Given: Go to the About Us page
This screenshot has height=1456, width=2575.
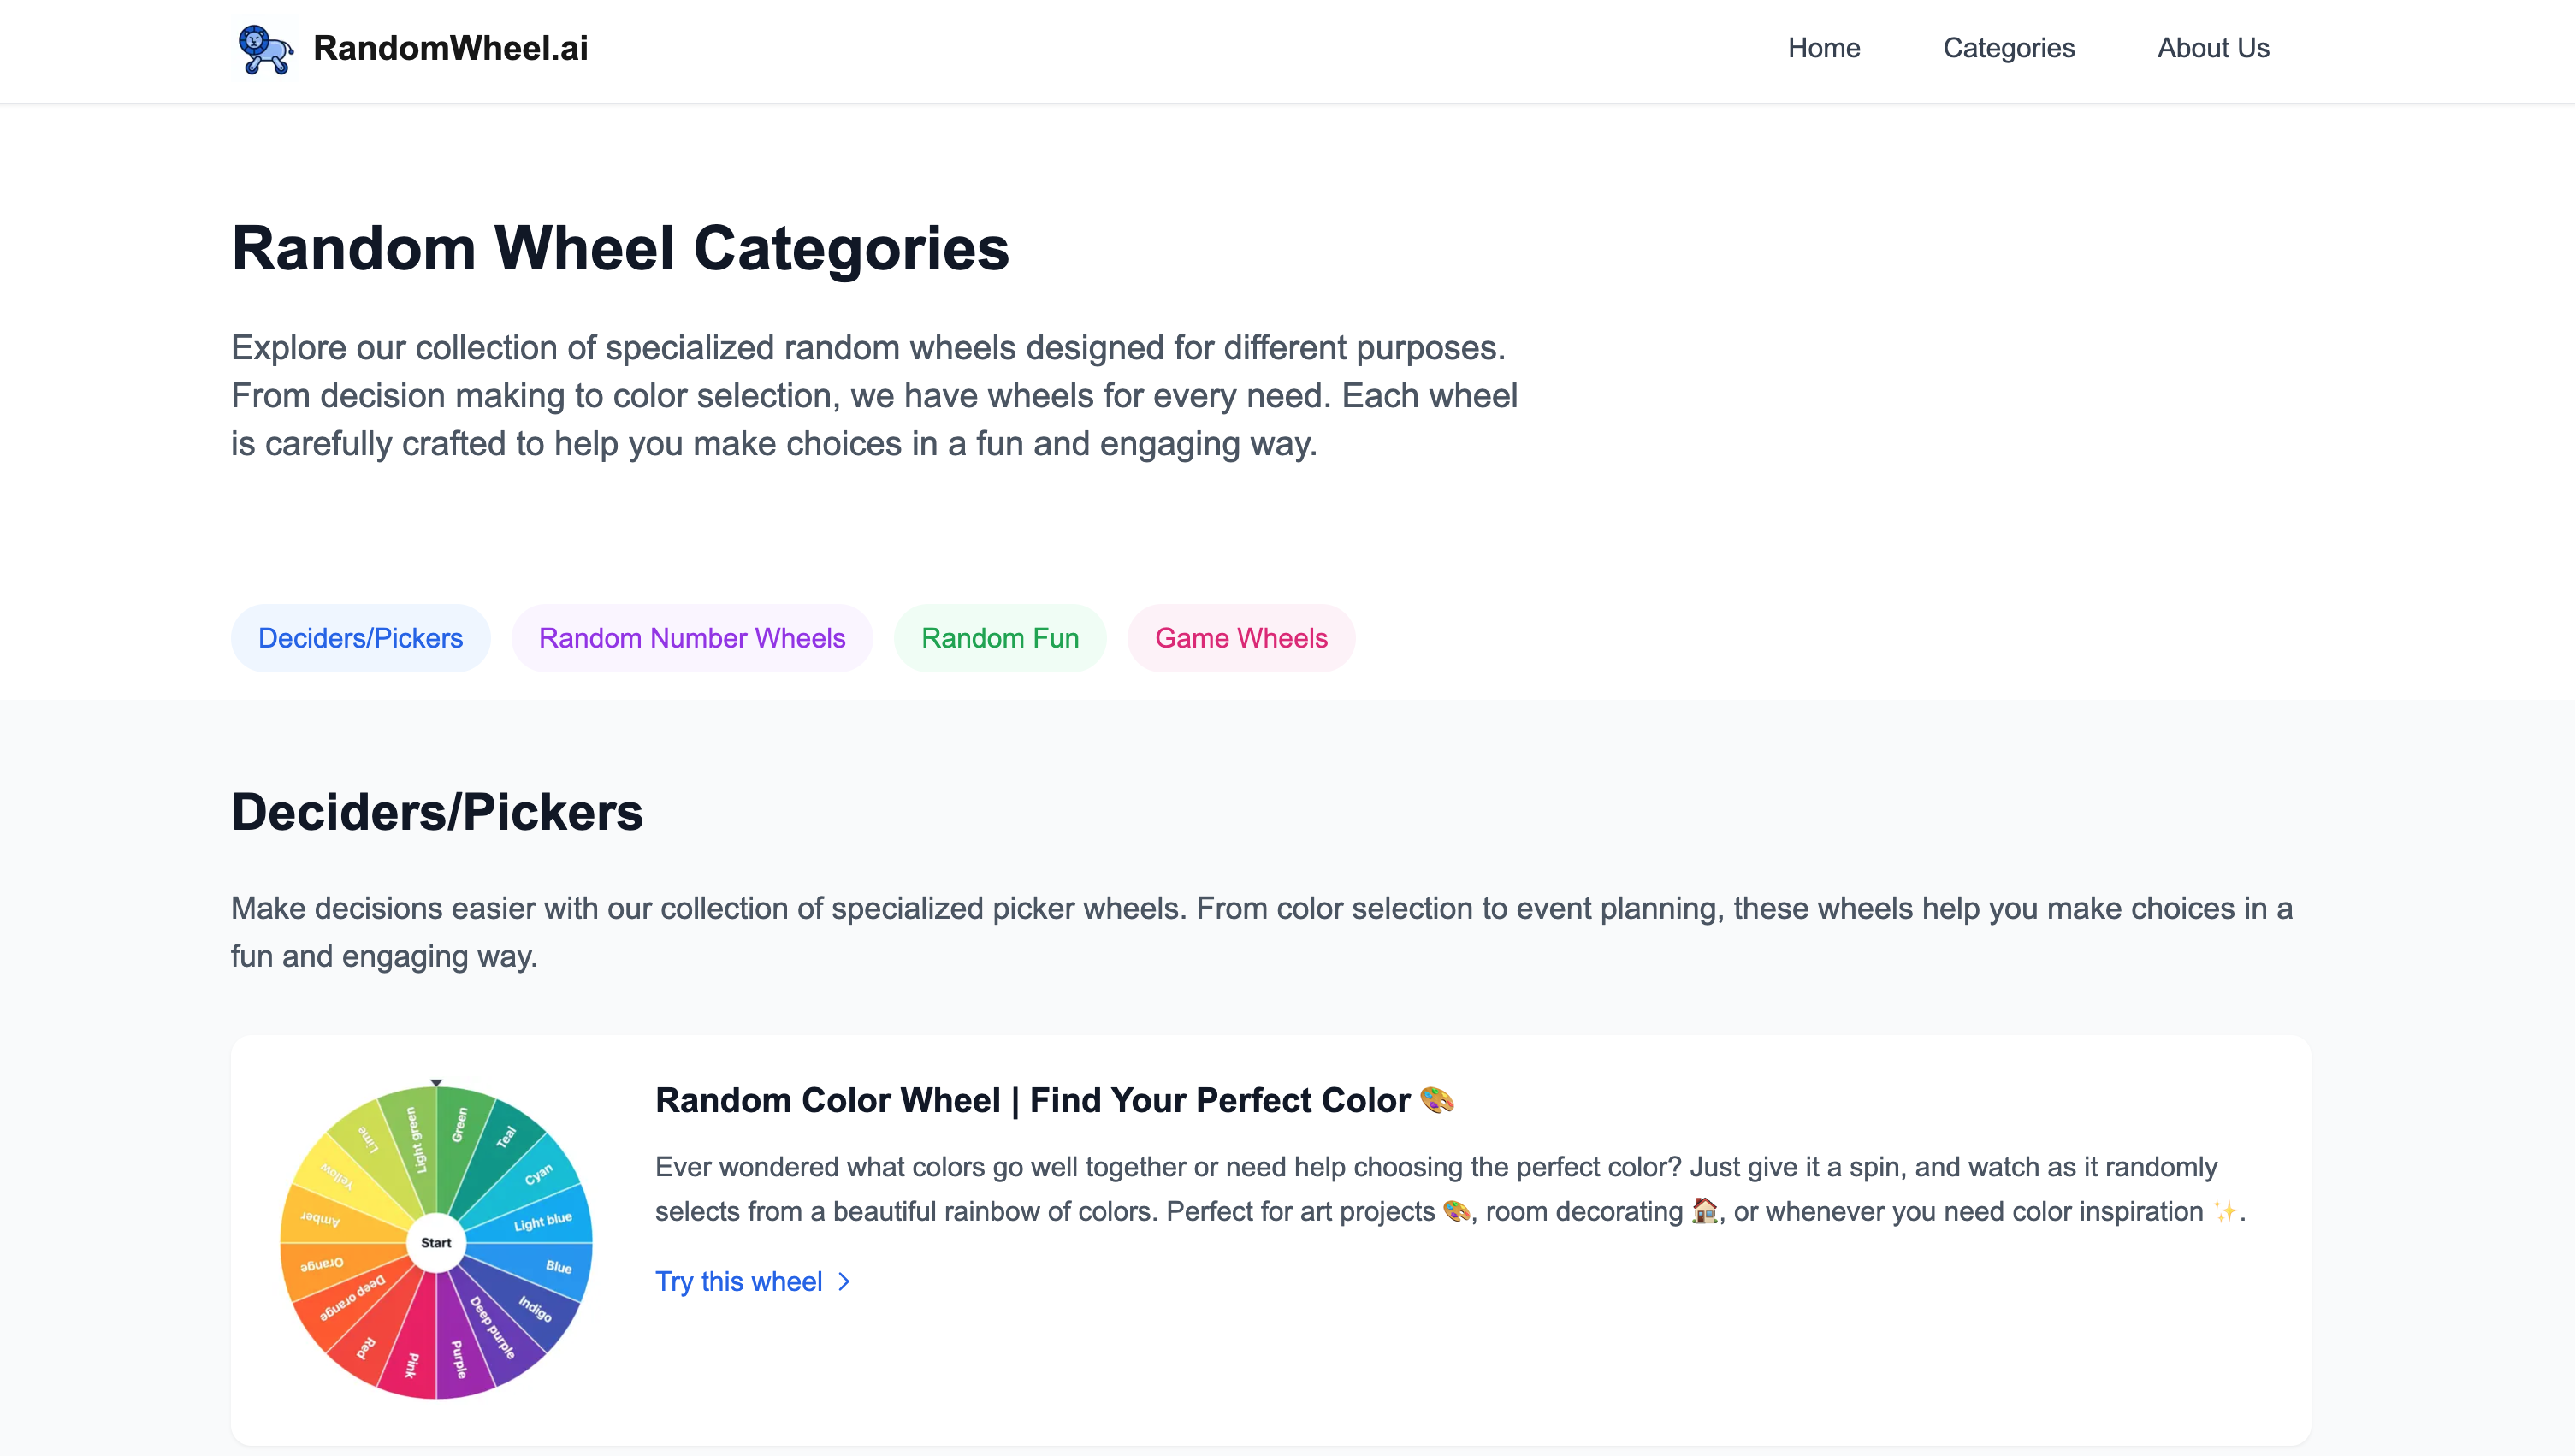Looking at the screenshot, I should [x=2213, y=48].
